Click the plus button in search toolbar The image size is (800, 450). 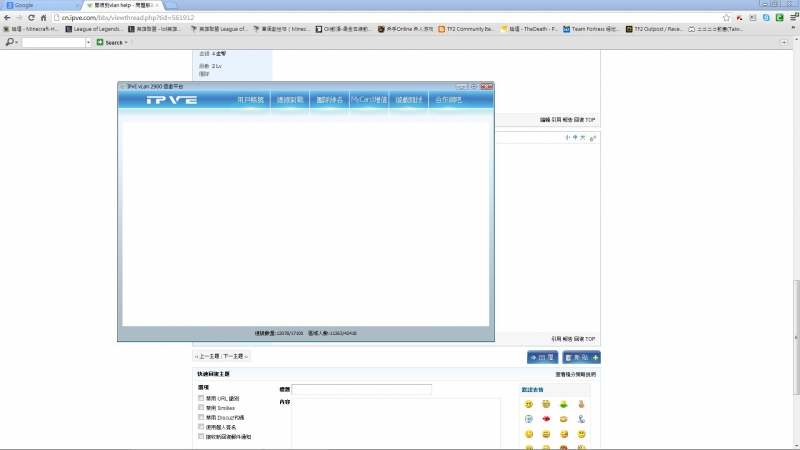click(x=784, y=42)
